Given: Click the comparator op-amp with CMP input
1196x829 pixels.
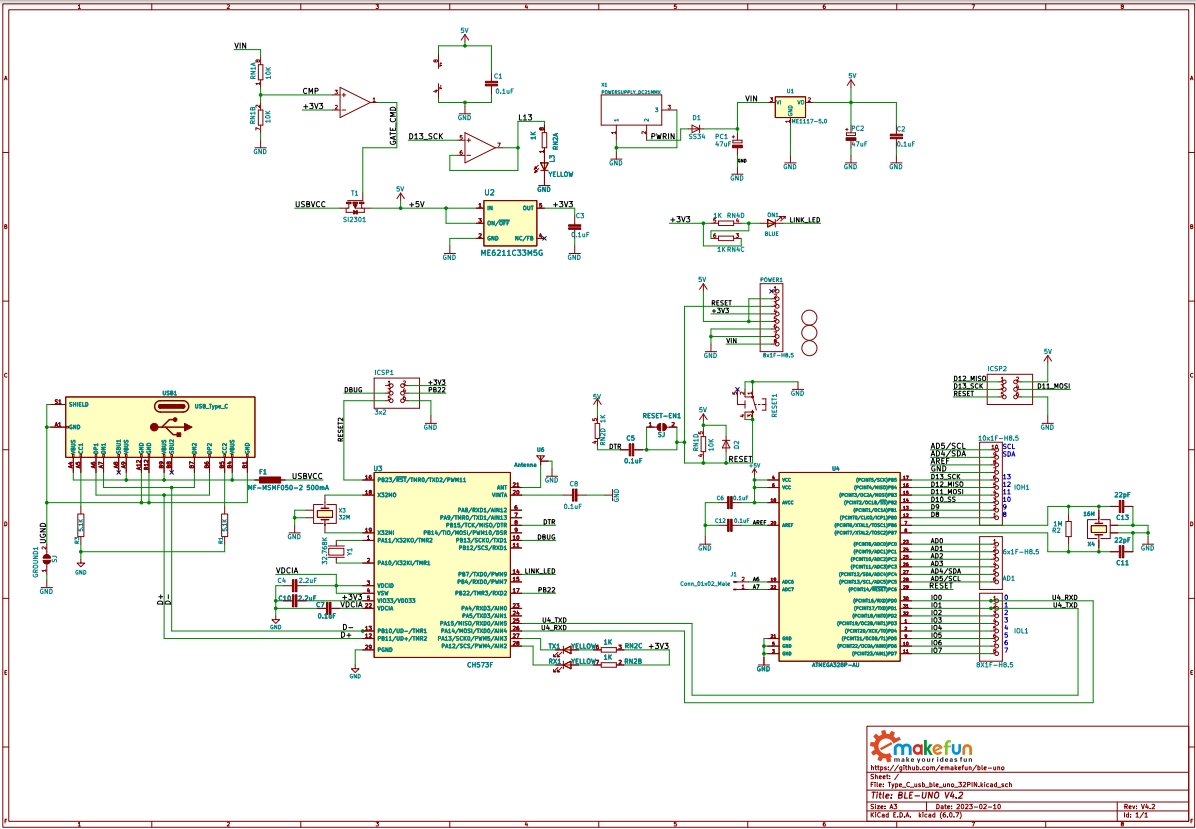Looking at the screenshot, I should pos(355,101).
